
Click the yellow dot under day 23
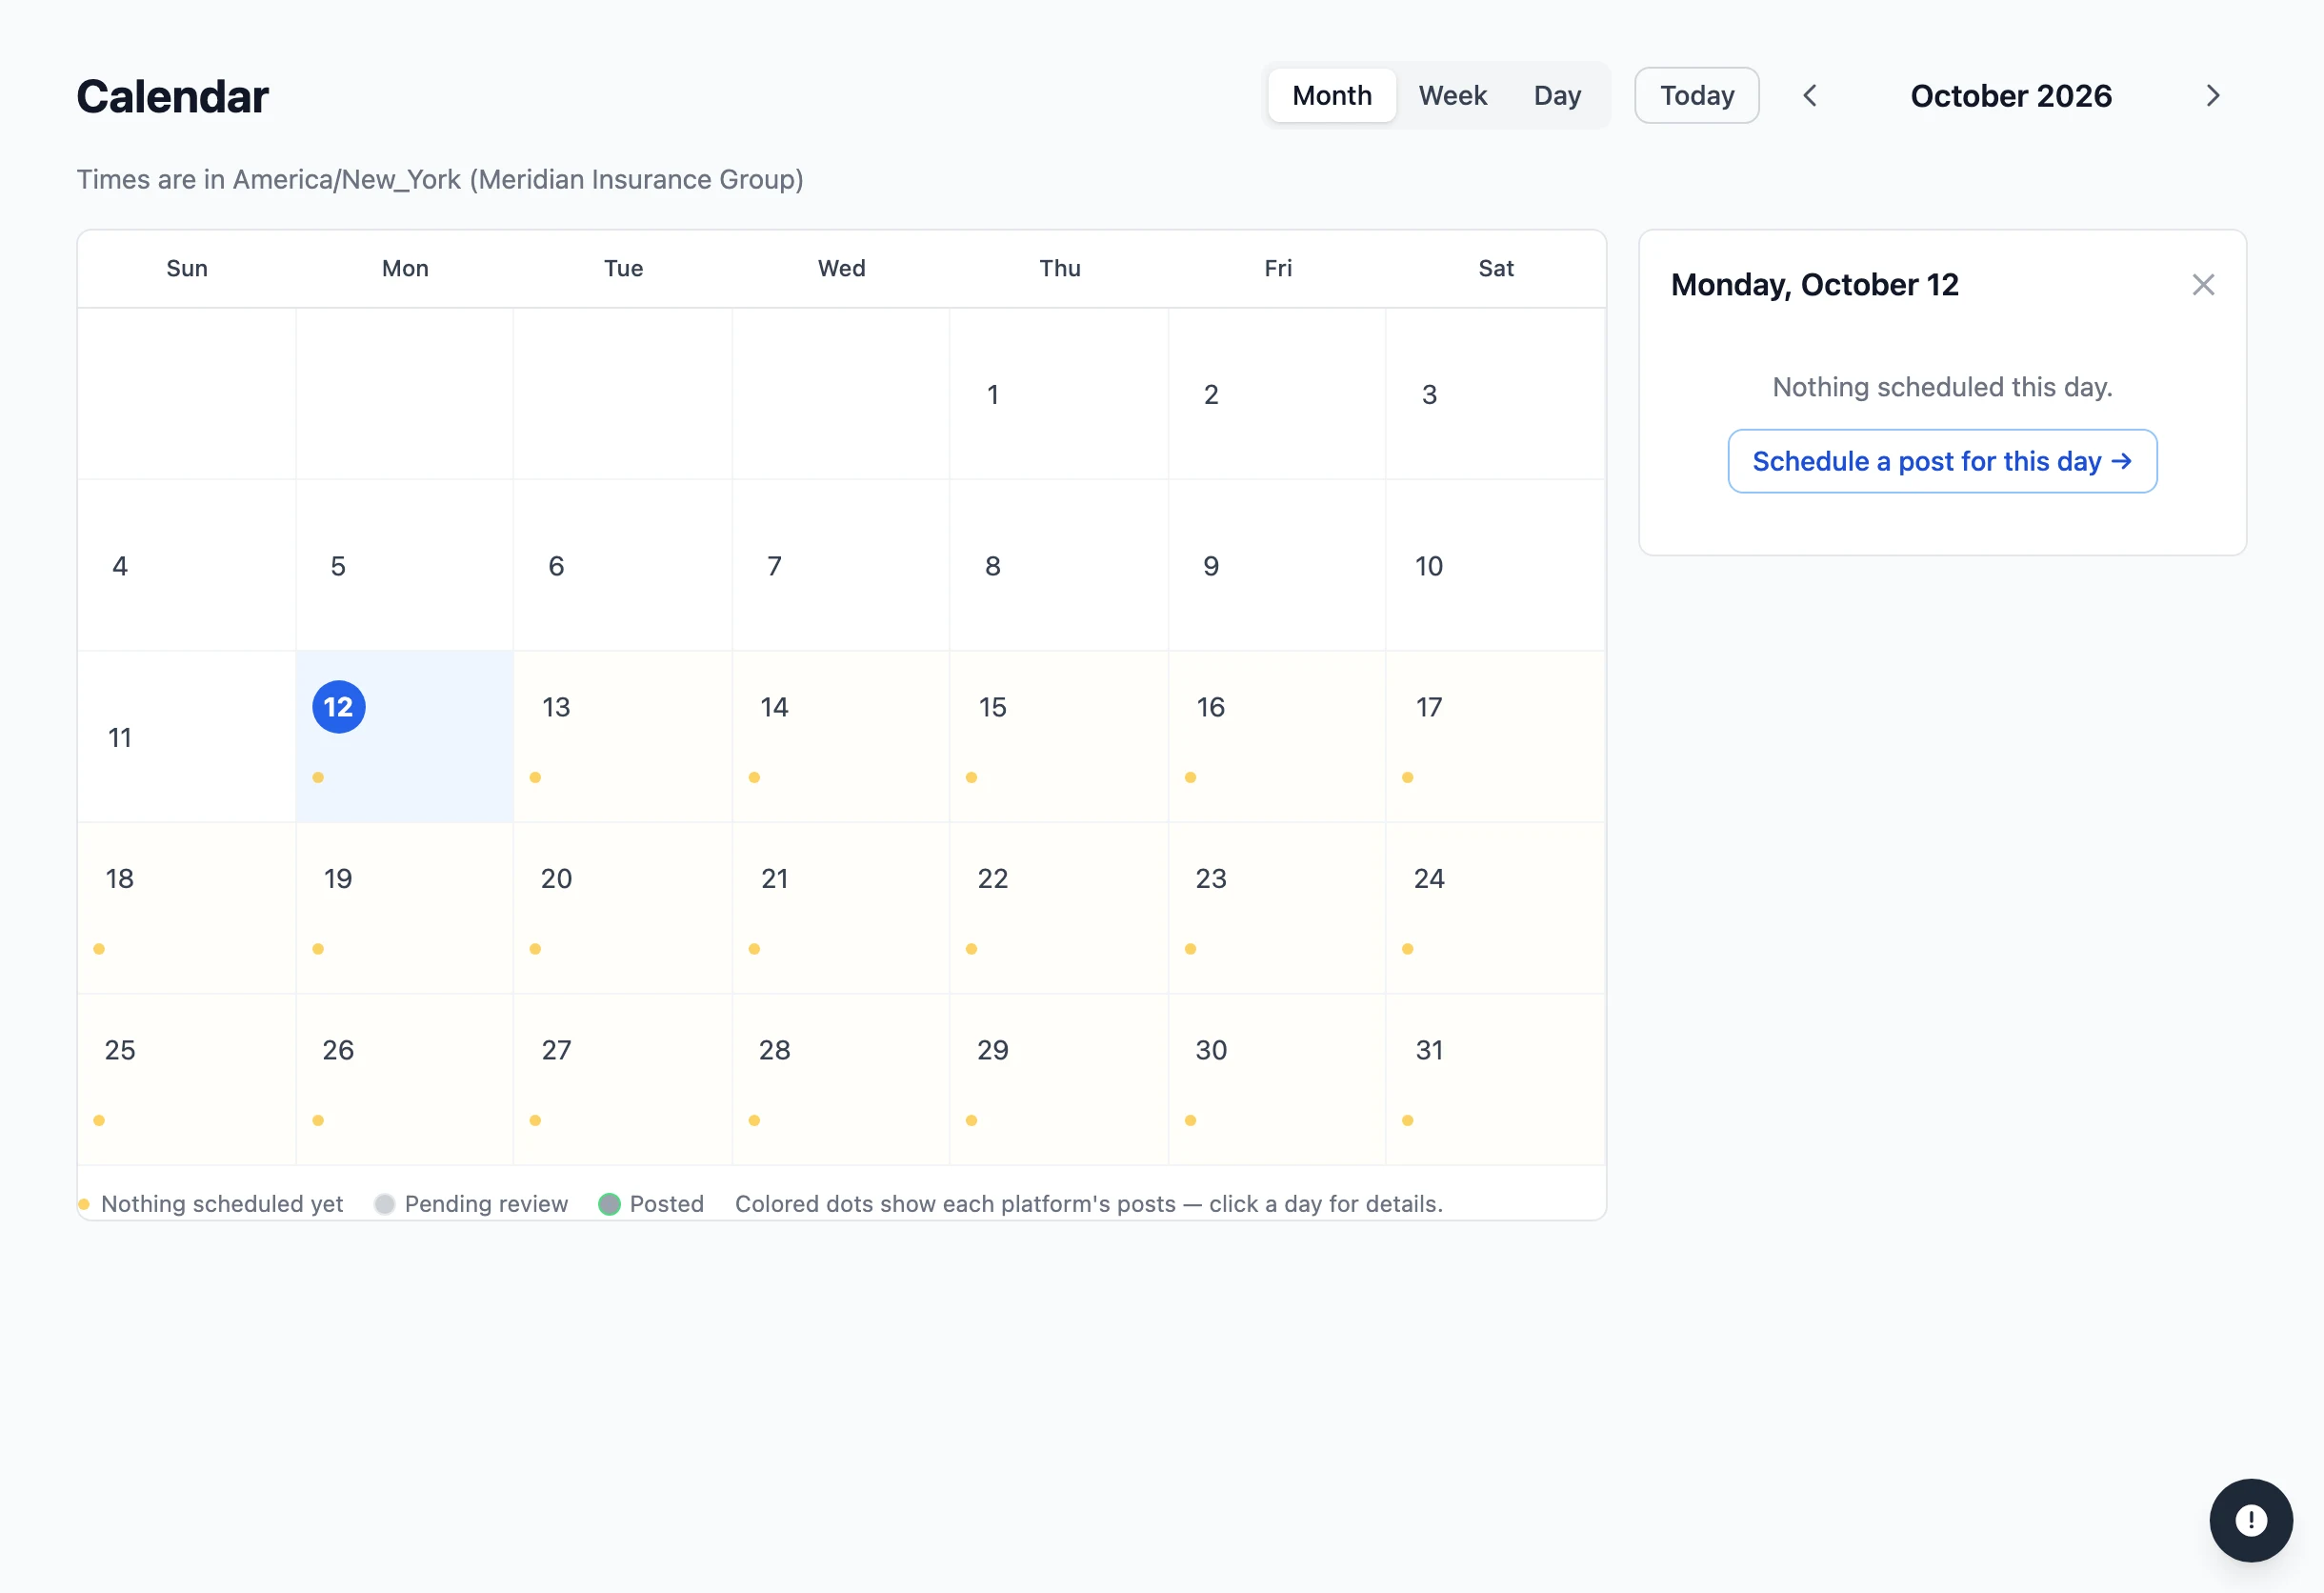click(1190, 949)
